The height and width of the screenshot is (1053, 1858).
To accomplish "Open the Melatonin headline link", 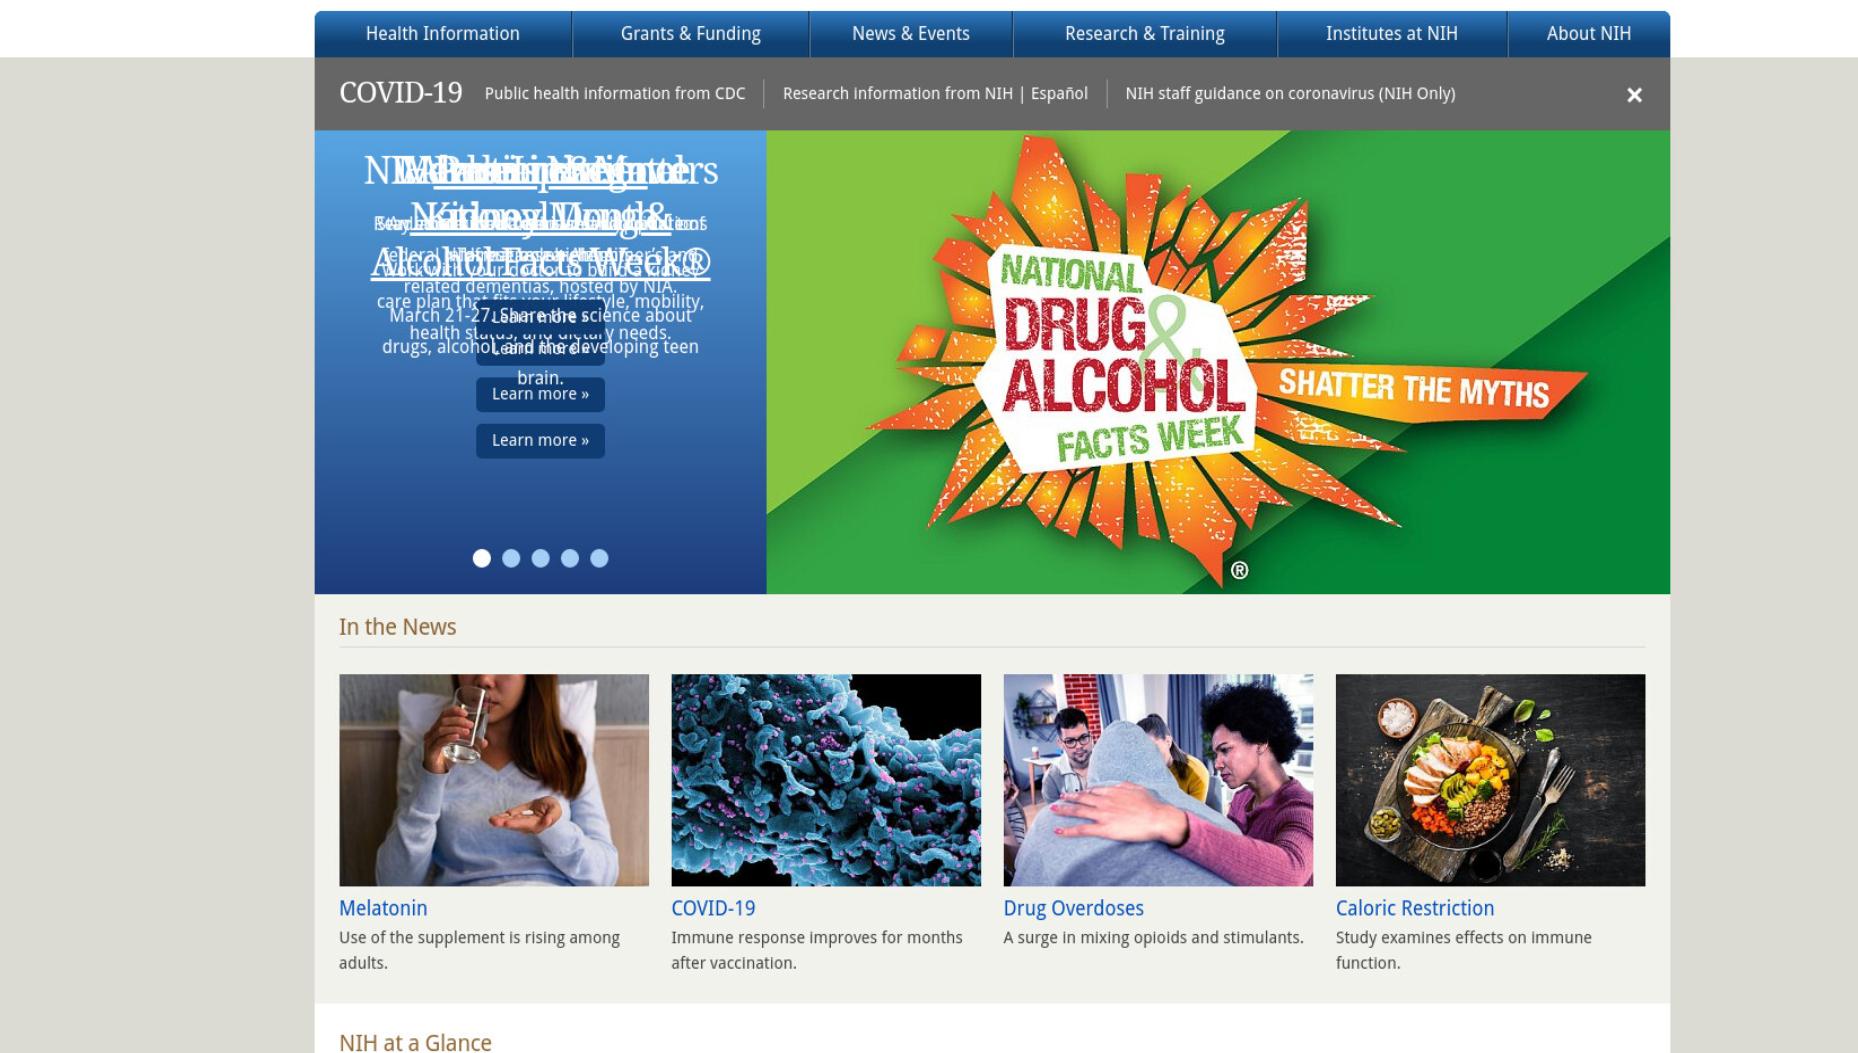I will [x=383, y=908].
